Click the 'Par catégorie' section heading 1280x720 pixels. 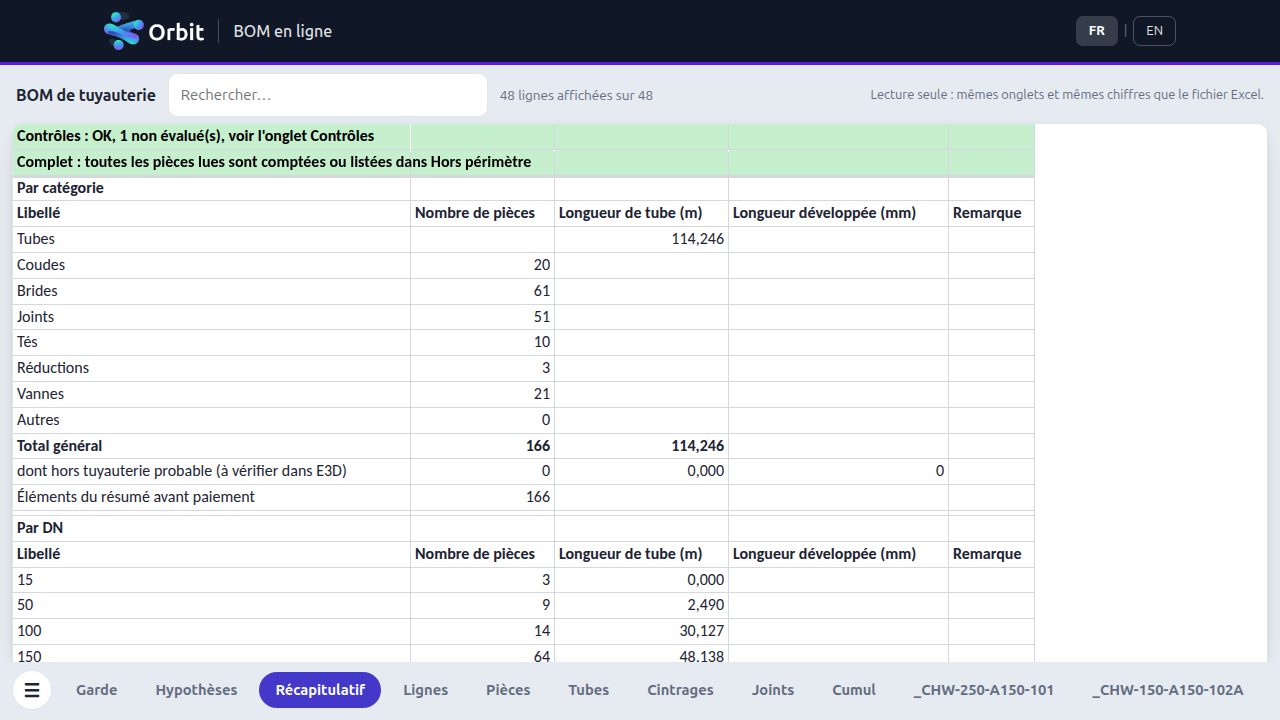[61, 188]
